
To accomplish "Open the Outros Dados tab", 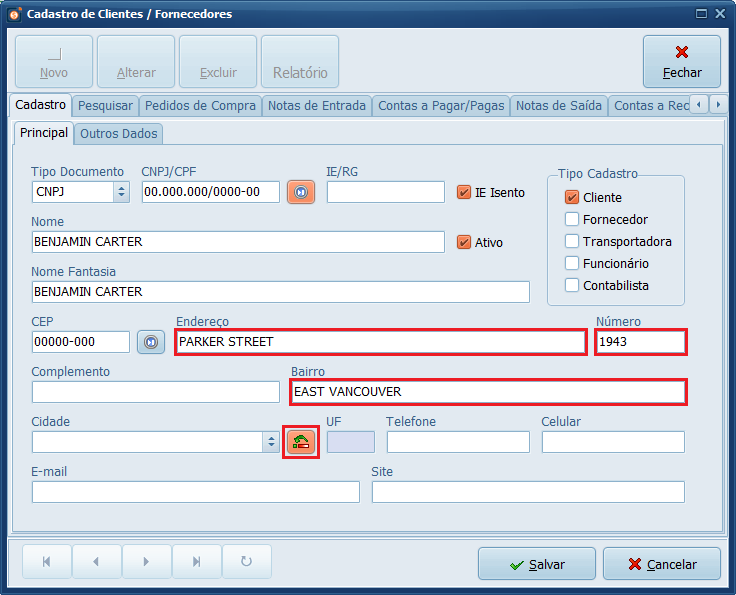I will point(119,133).
